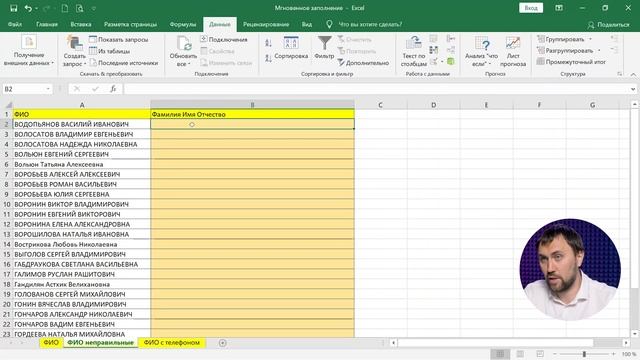
Task: Toggle the Фильтр funnel button
Action: (324, 48)
